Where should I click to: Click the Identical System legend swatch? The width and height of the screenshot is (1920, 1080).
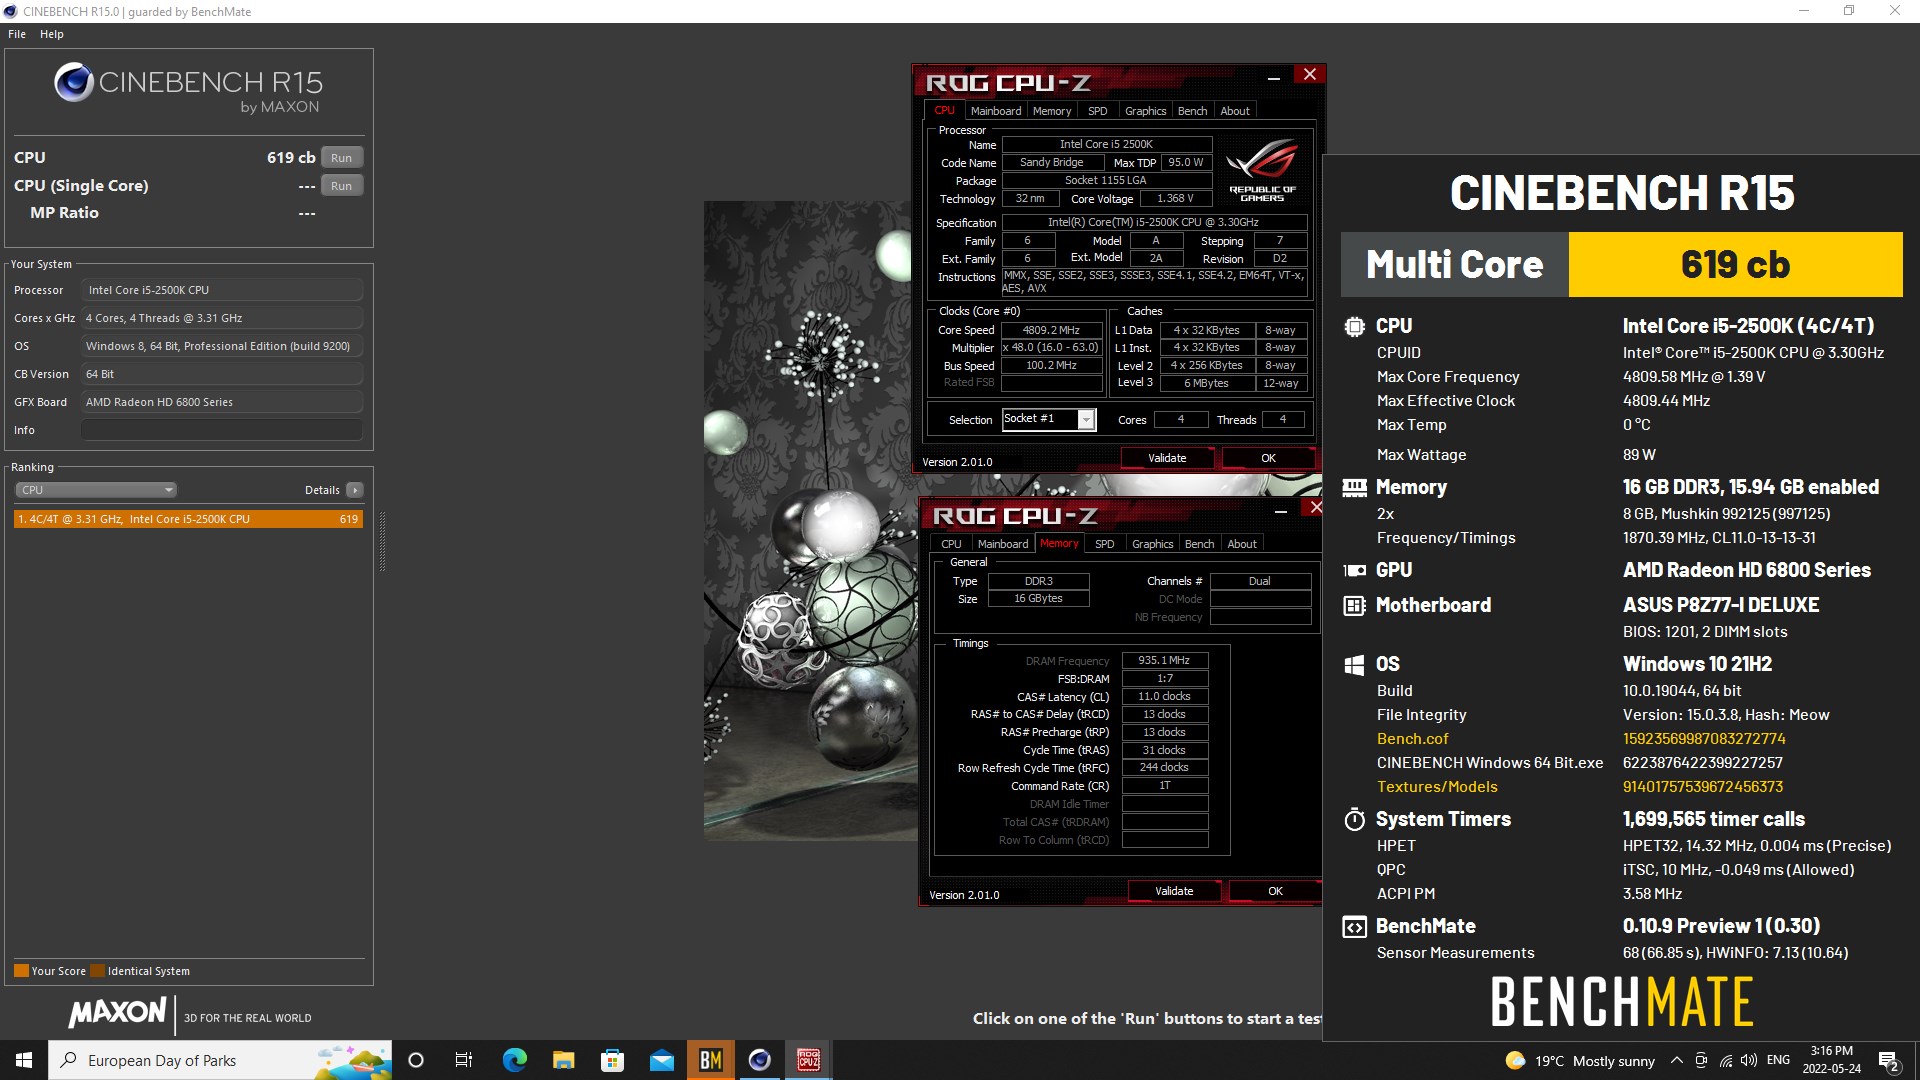[97, 971]
